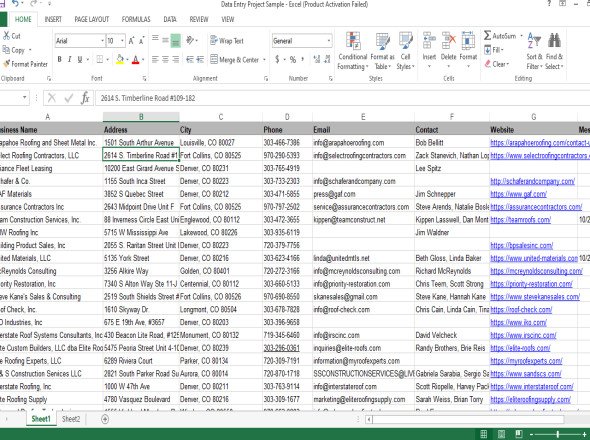Click the Insert Function fx icon
590x440 pixels.
point(85,98)
